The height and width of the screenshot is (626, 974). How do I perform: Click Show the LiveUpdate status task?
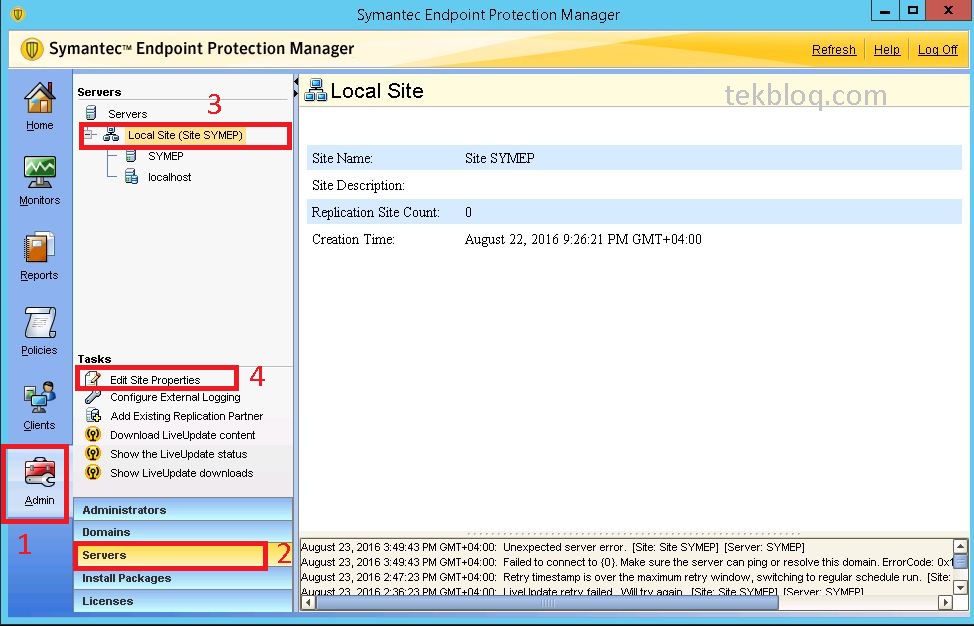pyautogui.click(x=178, y=454)
